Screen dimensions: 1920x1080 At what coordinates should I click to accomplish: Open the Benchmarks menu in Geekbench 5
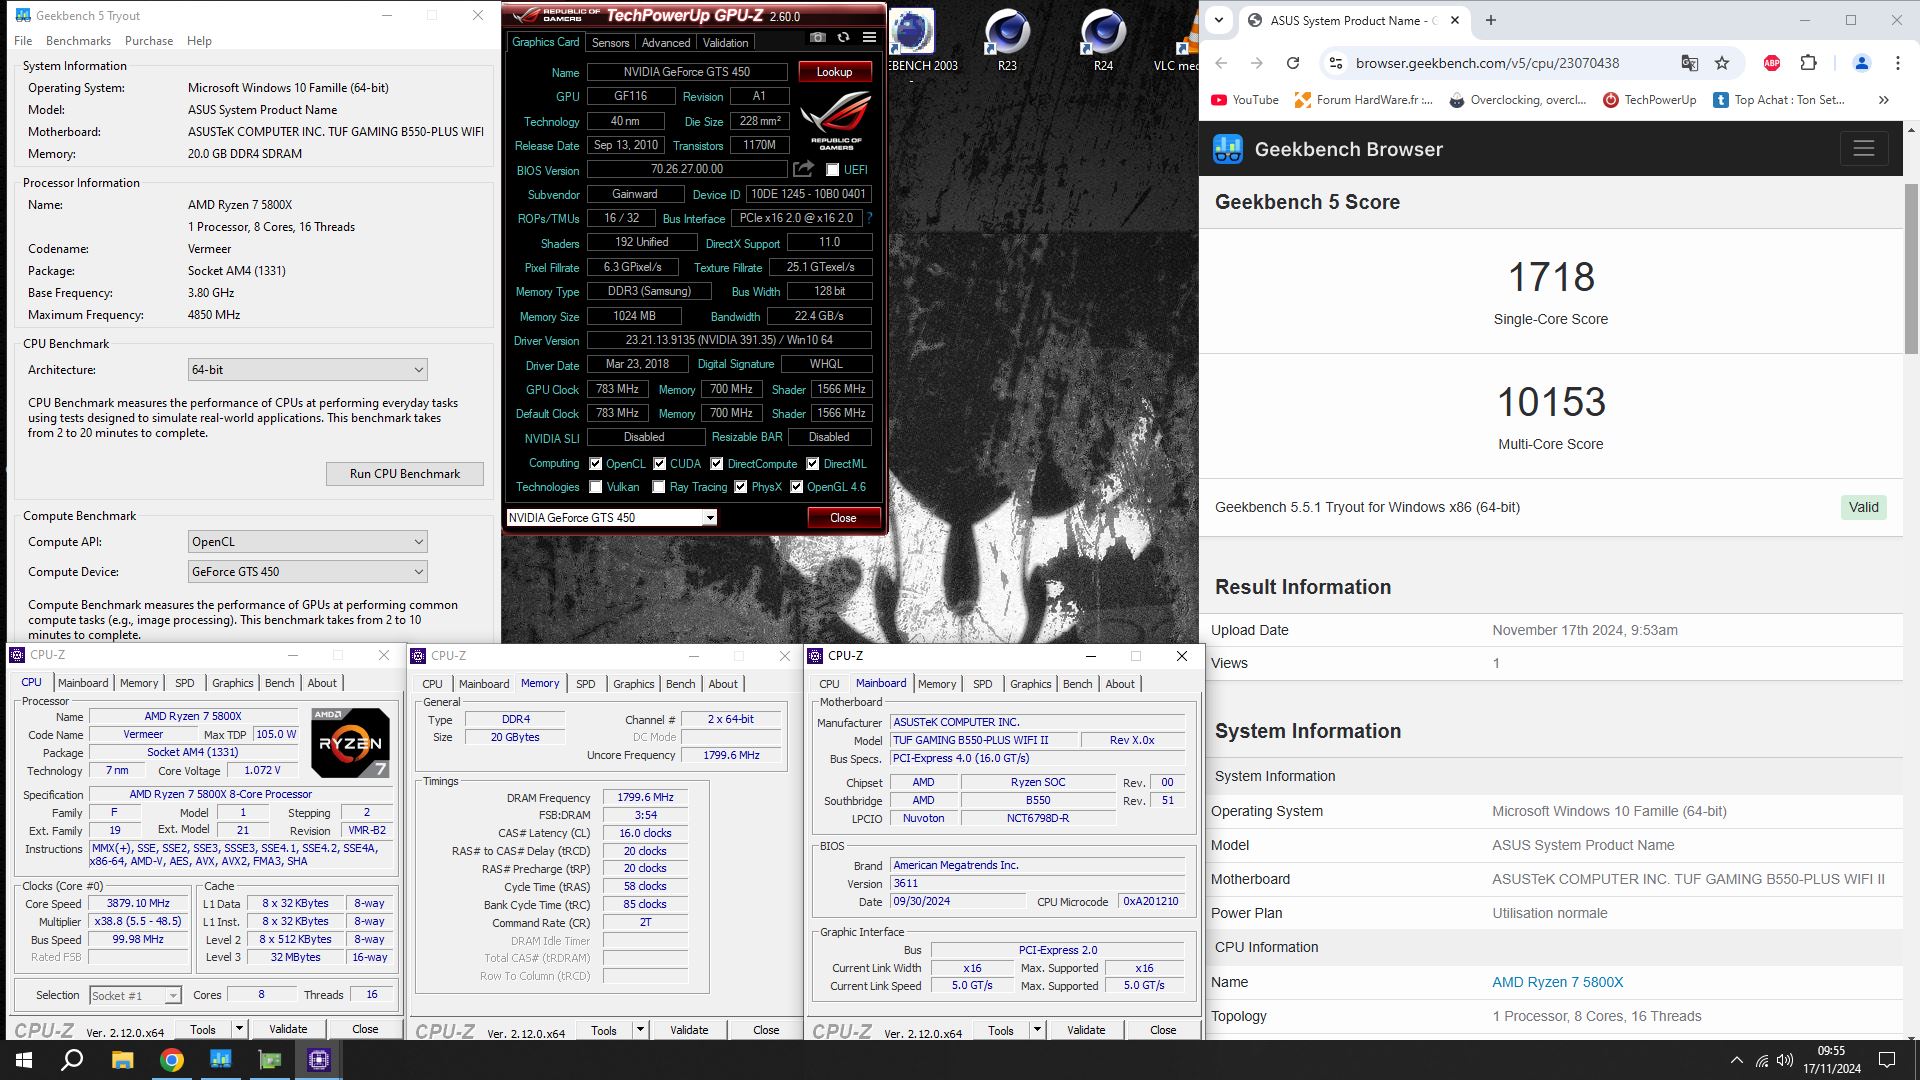[78, 41]
